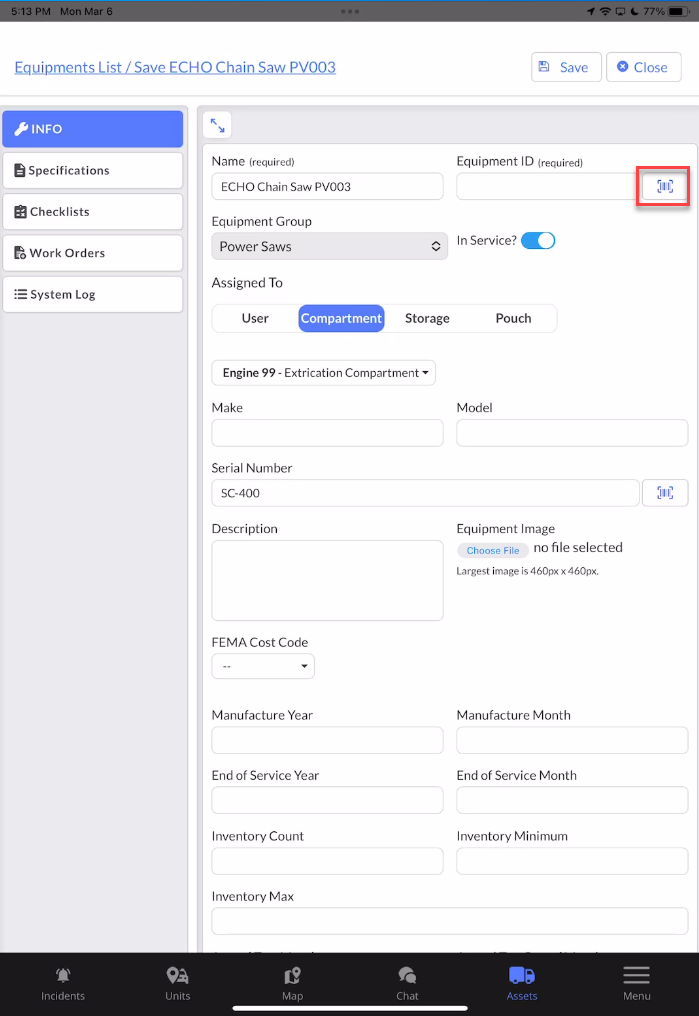This screenshot has height=1016, width=699.
Task: Open the Incidents alarm icon in bottom bar
Action: click(x=63, y=976)
